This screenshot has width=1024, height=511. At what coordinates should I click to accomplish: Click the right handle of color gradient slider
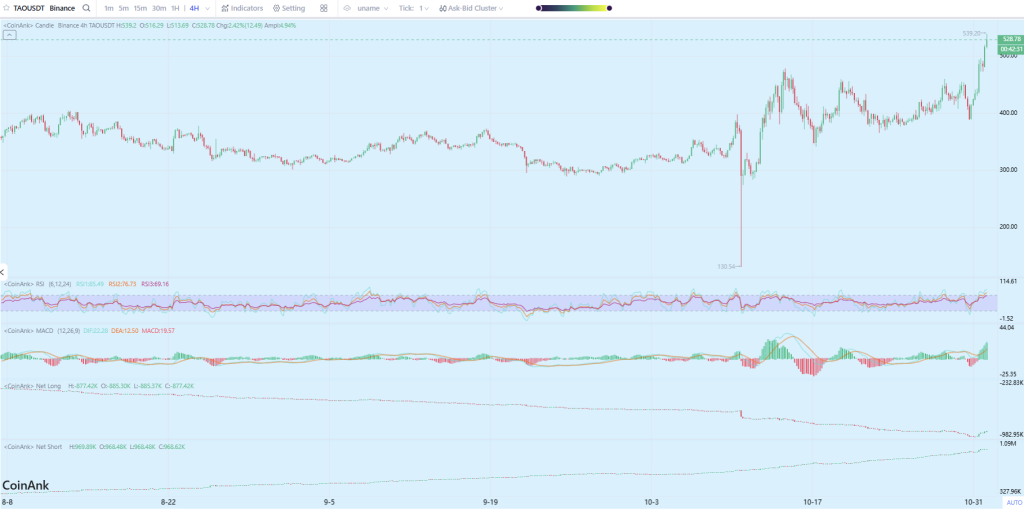point(606,8)
